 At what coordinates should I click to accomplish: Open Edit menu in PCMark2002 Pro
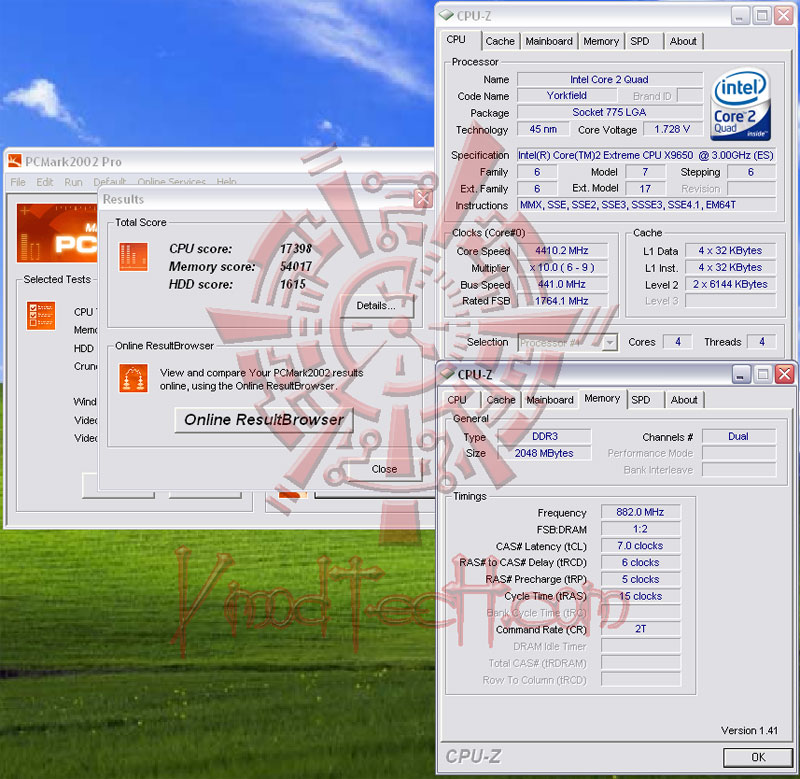44,182
